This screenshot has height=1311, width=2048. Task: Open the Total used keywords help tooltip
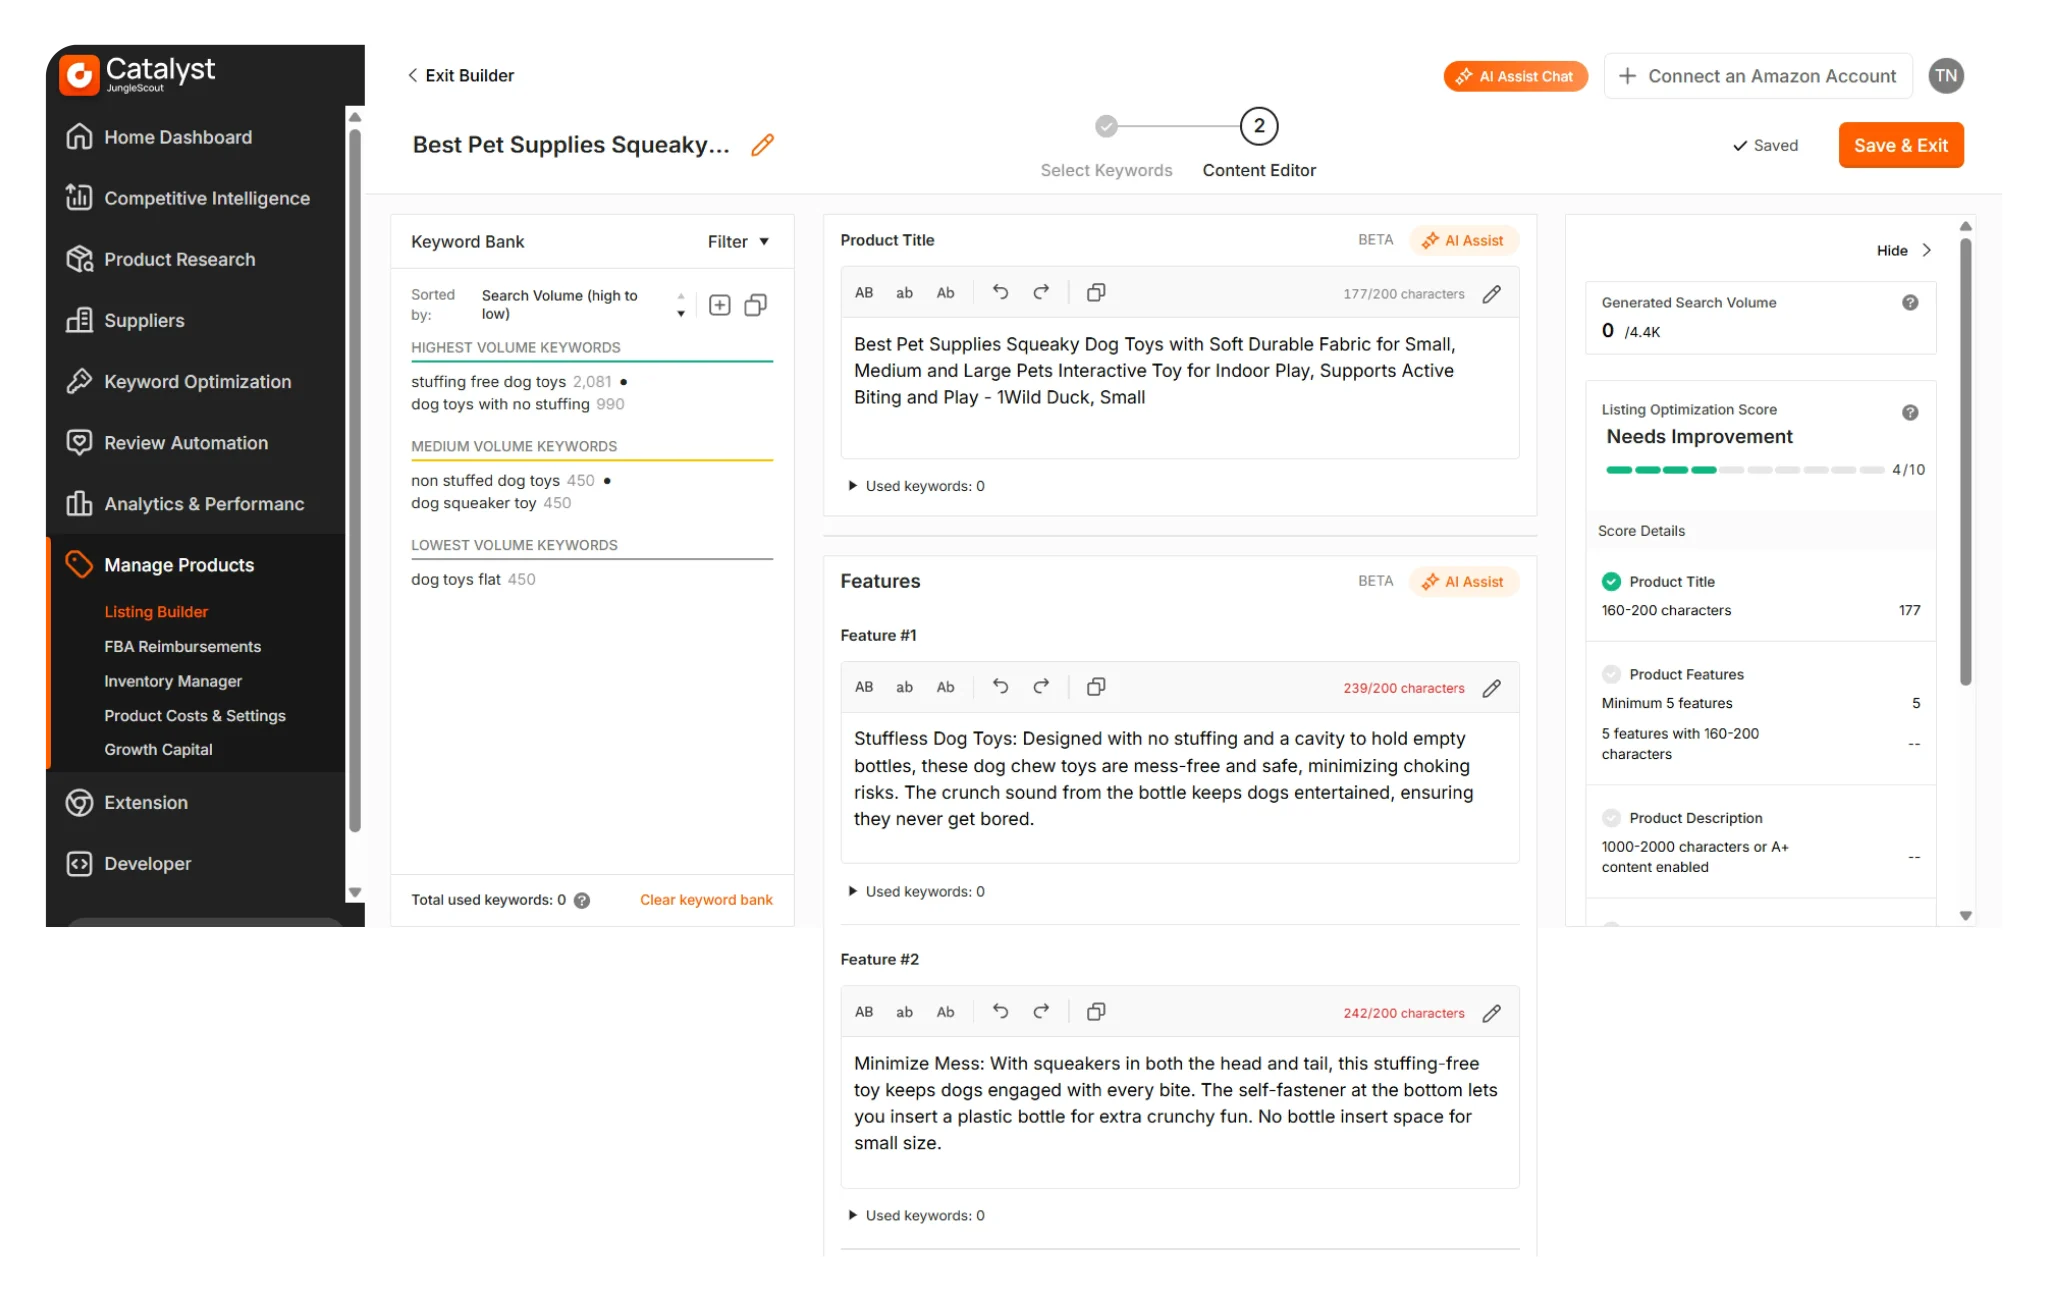pyautogui.click(x=582, y=900)
